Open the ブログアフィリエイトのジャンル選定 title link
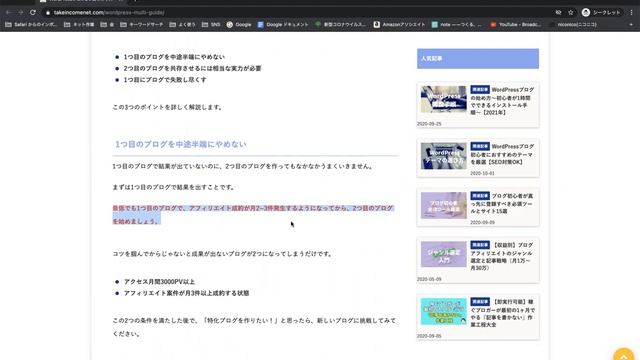The height and width of the screenshot is (360, 640). coord(502,256)
